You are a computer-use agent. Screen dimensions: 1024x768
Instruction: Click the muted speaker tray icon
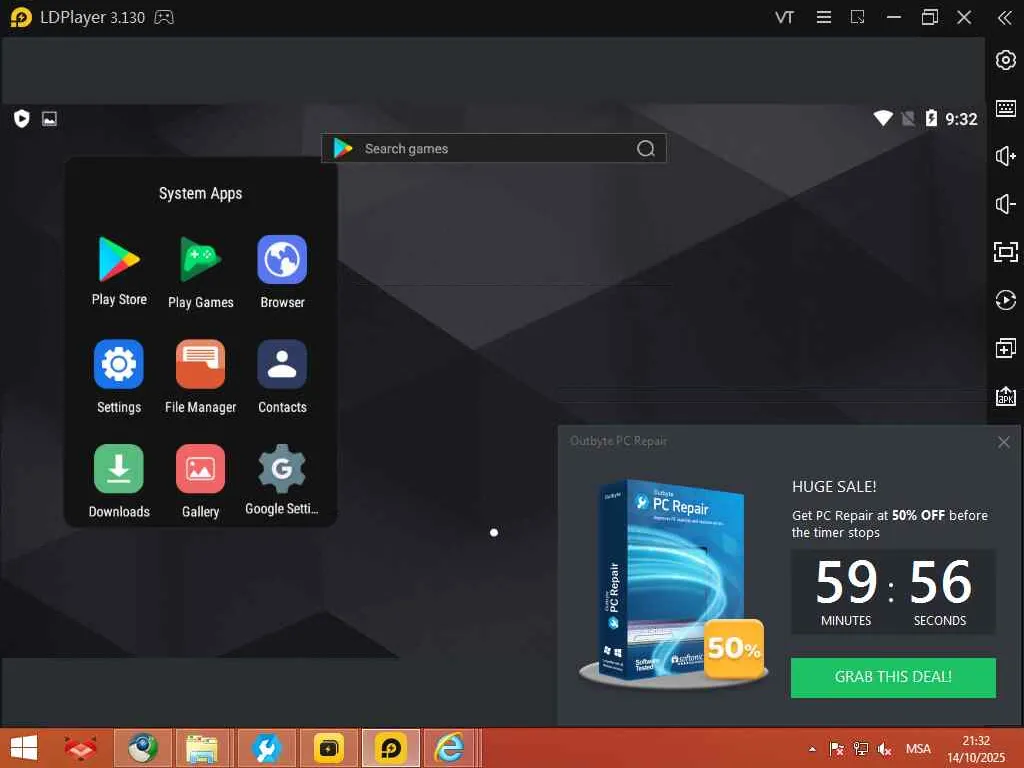[884, 749]
